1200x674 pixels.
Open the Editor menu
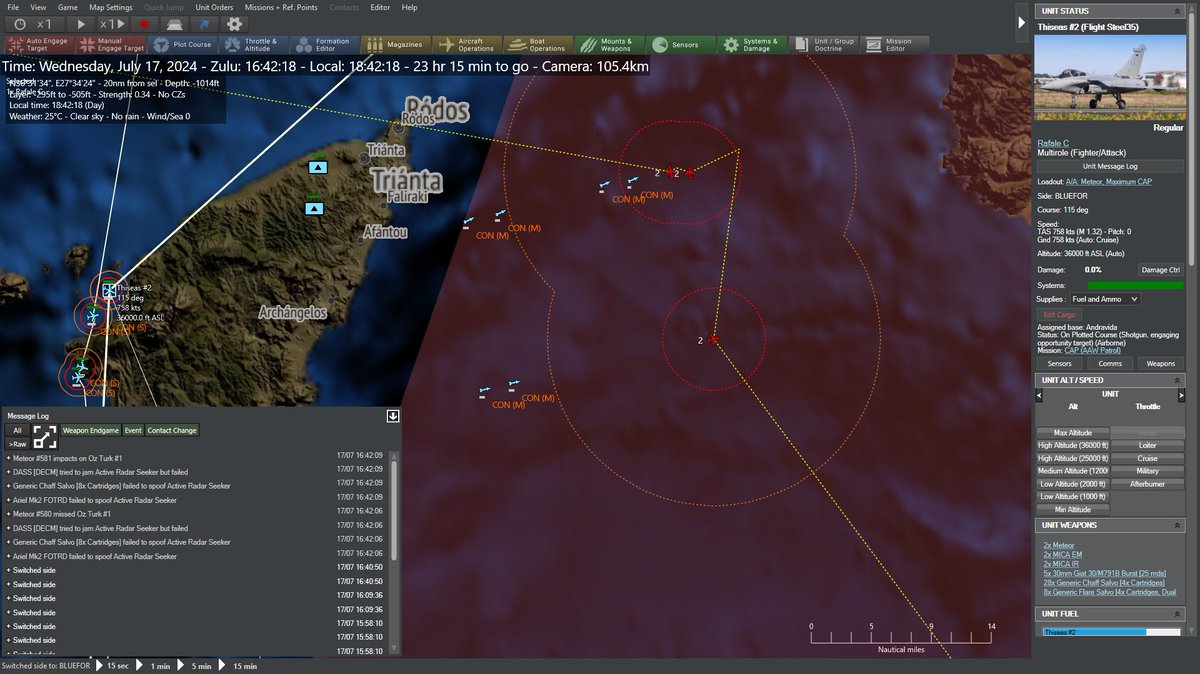point(380,7)
